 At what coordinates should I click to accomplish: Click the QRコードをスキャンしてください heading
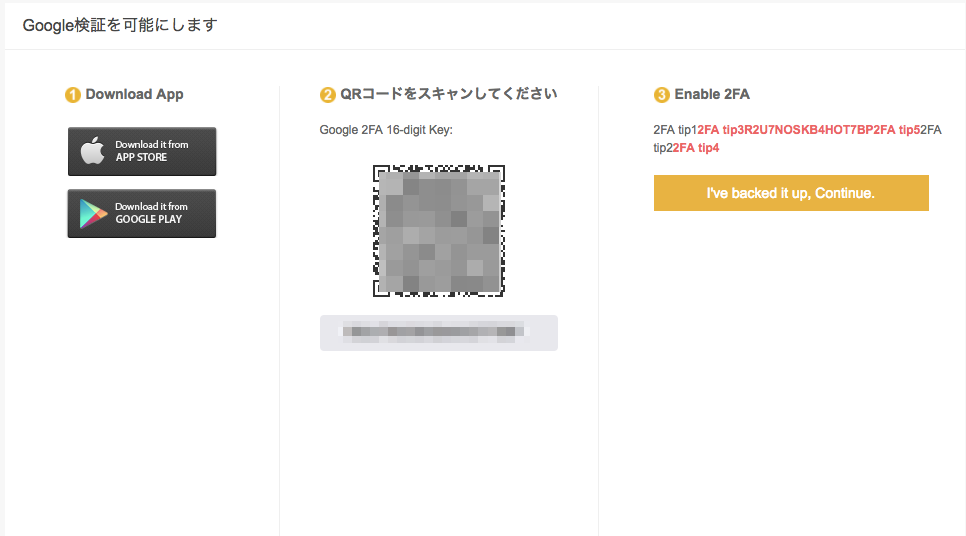[448, 94]
